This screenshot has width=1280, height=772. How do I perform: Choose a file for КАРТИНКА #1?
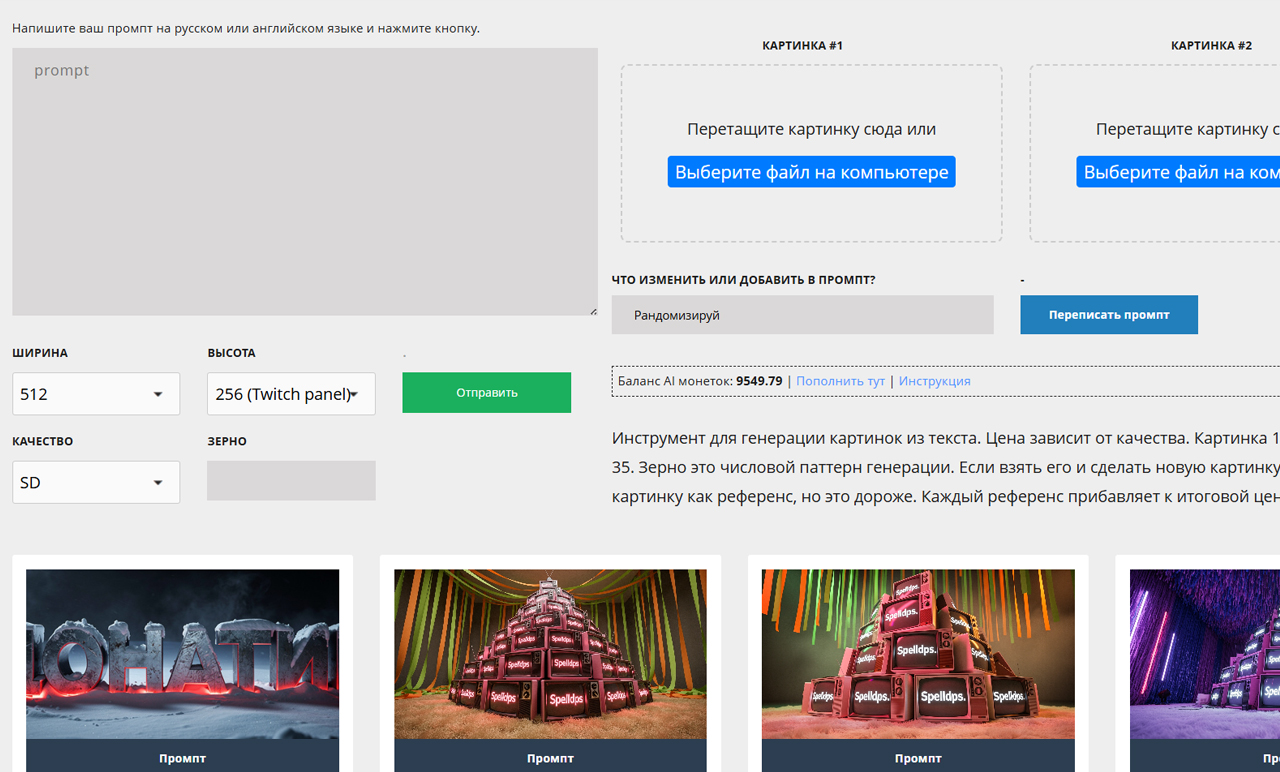coord(811,171)
